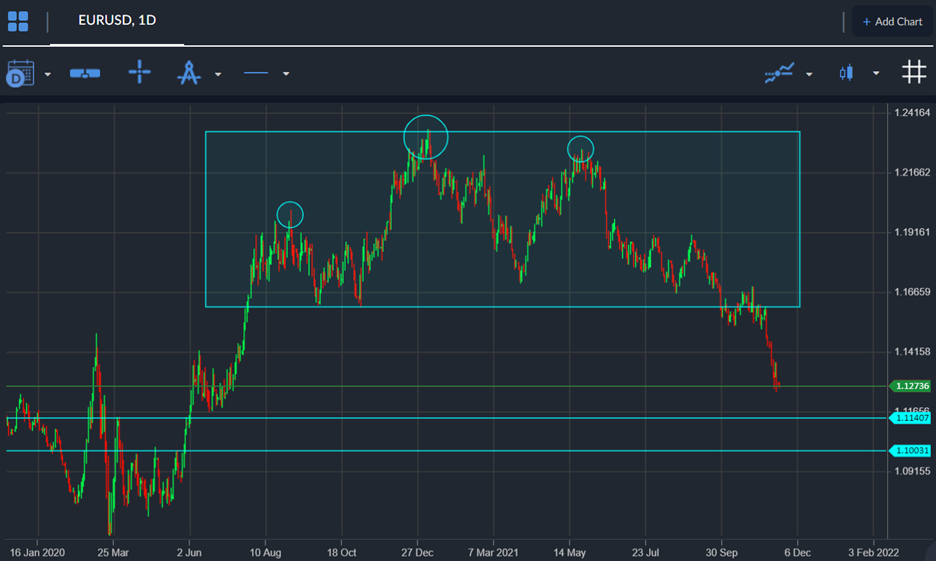Click the 1.16659 price axis value
Image resolution: width=936 pixels, height=561 pixels.
[912, 292]
